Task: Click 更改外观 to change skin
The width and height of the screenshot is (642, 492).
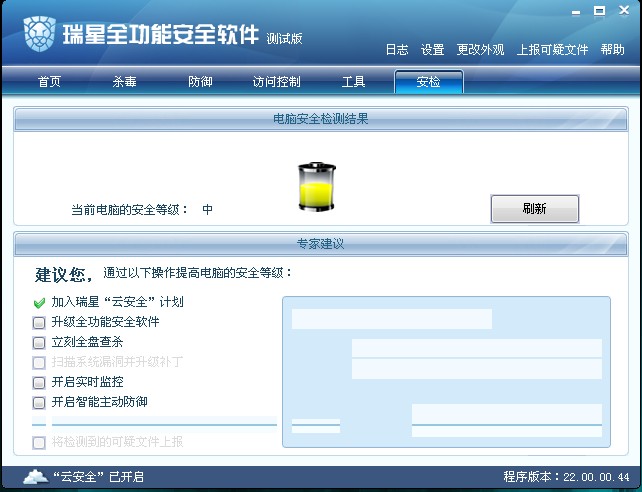Action: 480,50
